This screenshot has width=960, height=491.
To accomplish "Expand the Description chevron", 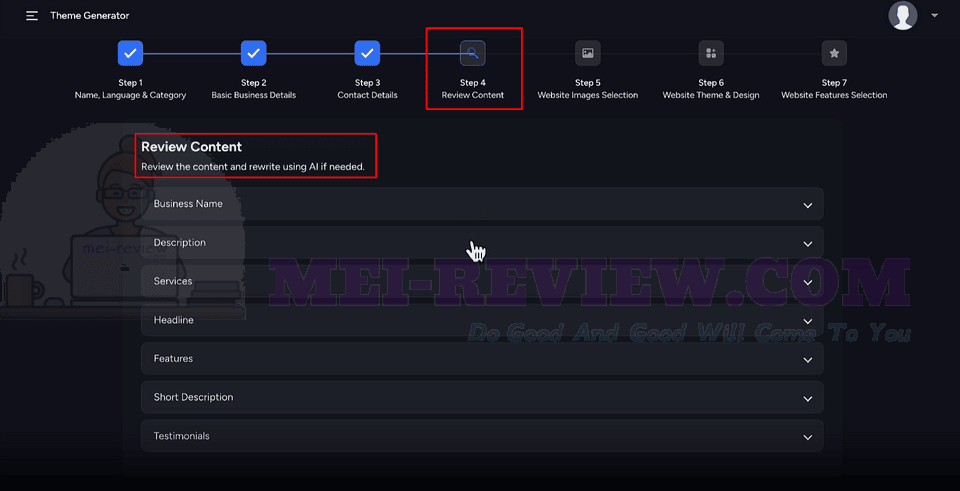I will tap(808, 244).
